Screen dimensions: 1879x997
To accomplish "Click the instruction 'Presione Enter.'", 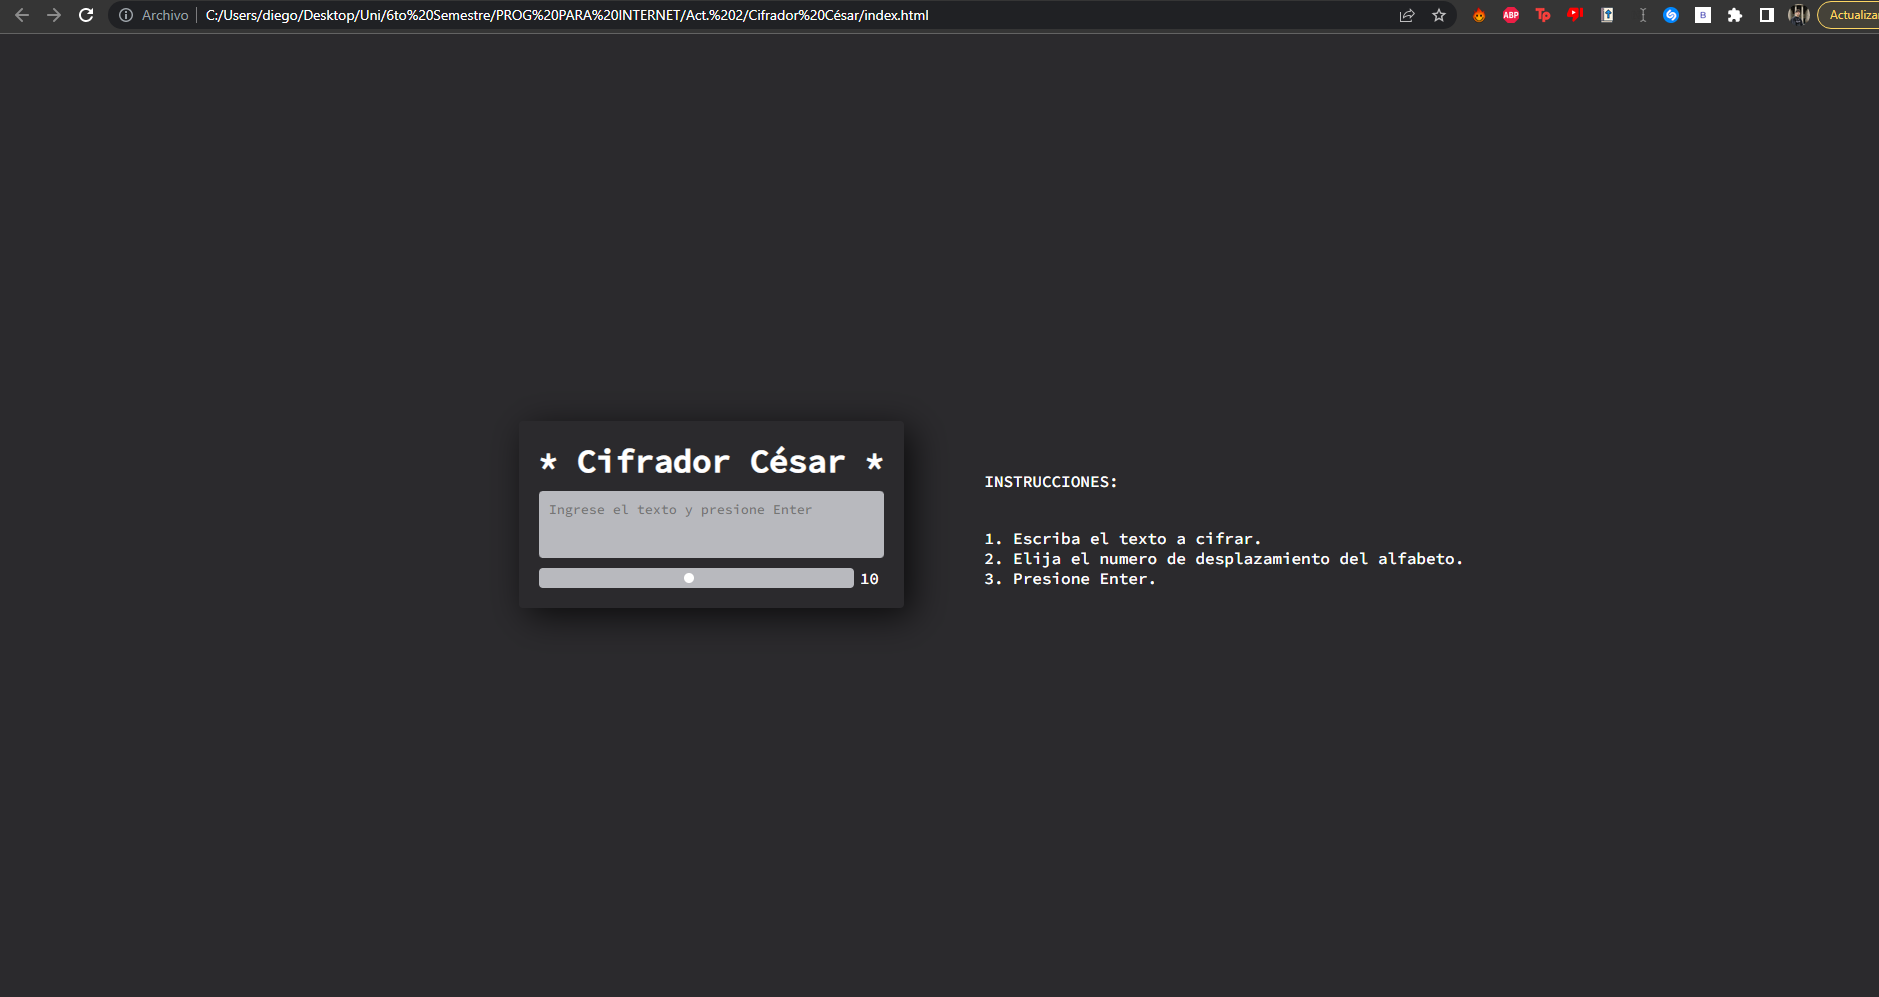I will (1069, 578).
